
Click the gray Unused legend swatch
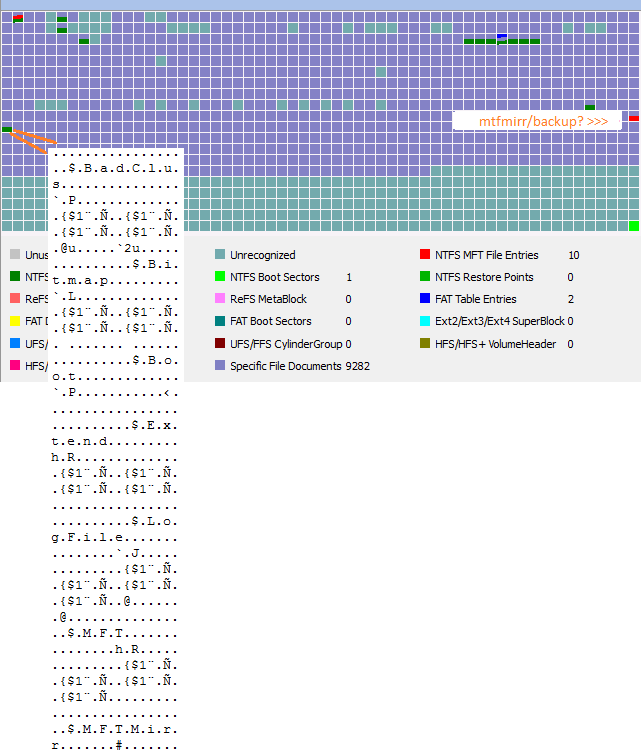[x=15, y=255]
